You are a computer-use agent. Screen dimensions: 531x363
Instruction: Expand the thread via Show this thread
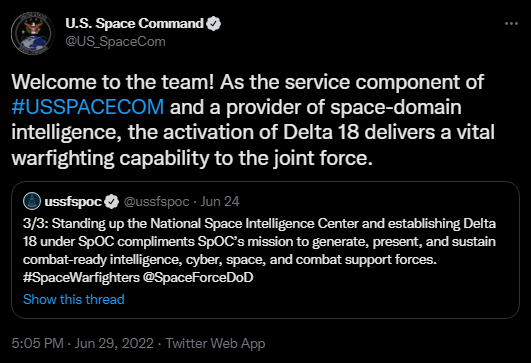click(x=74, y=299)
